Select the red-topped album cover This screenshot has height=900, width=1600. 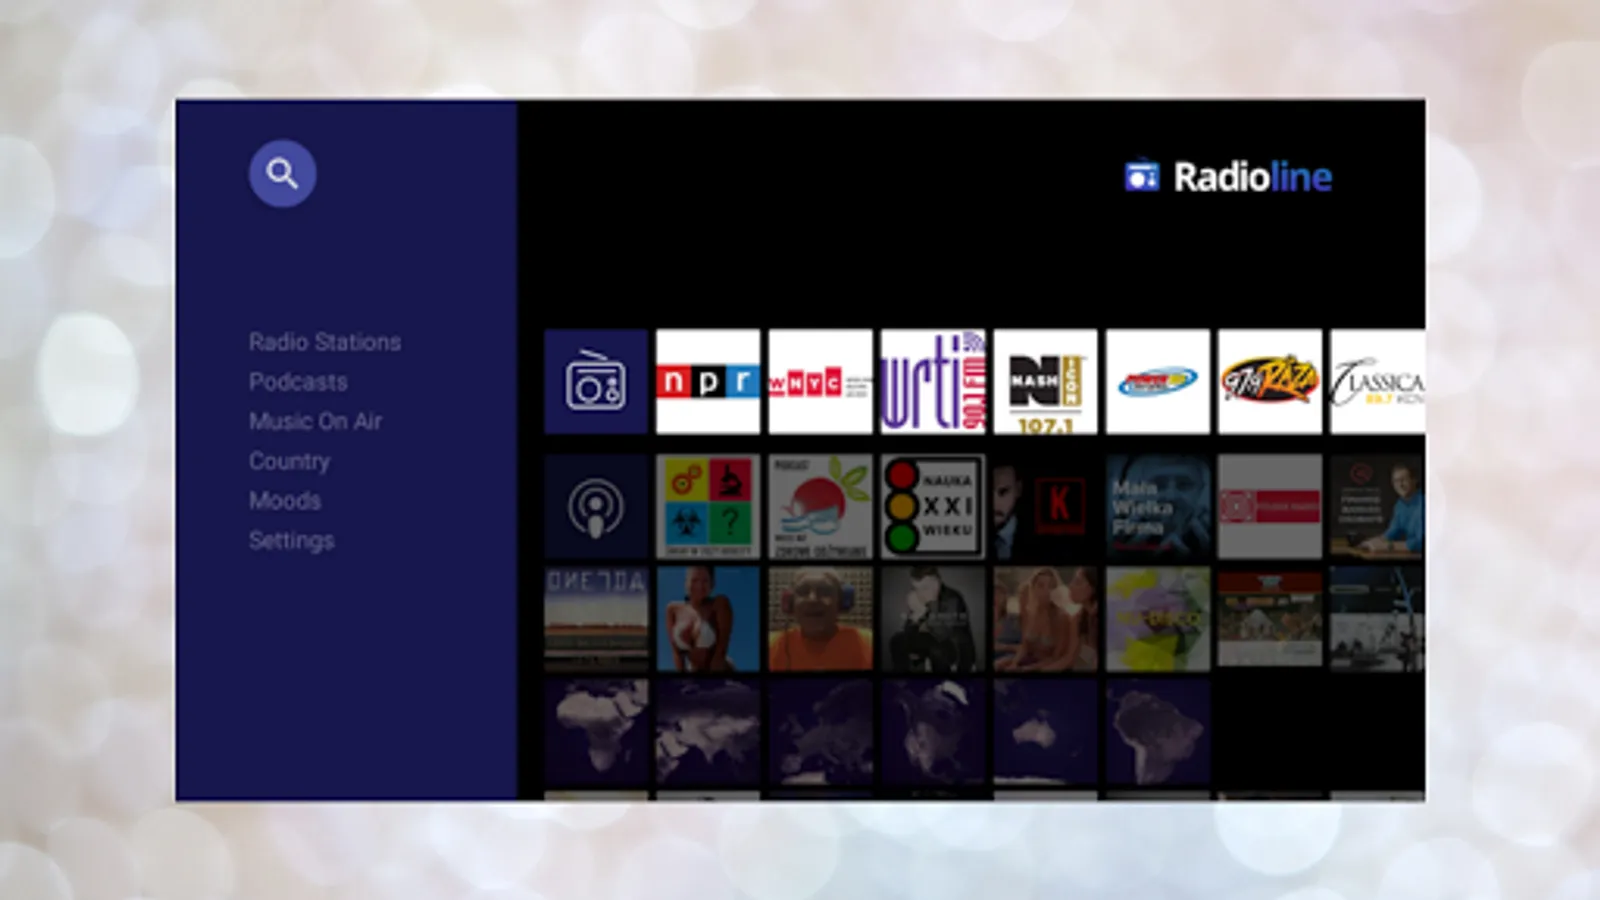pos(1270,619)
